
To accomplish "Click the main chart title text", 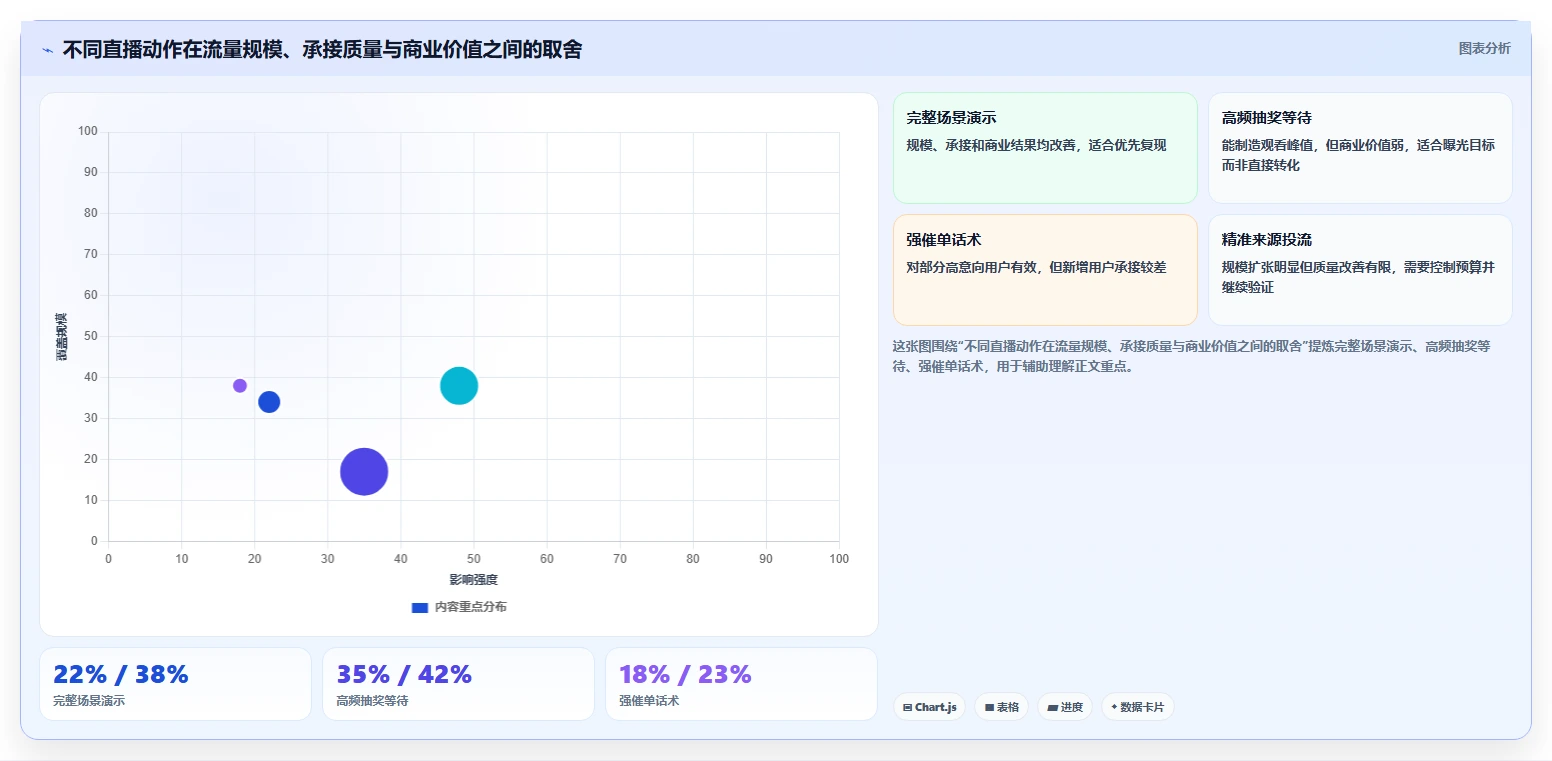I will pos(322,49).
